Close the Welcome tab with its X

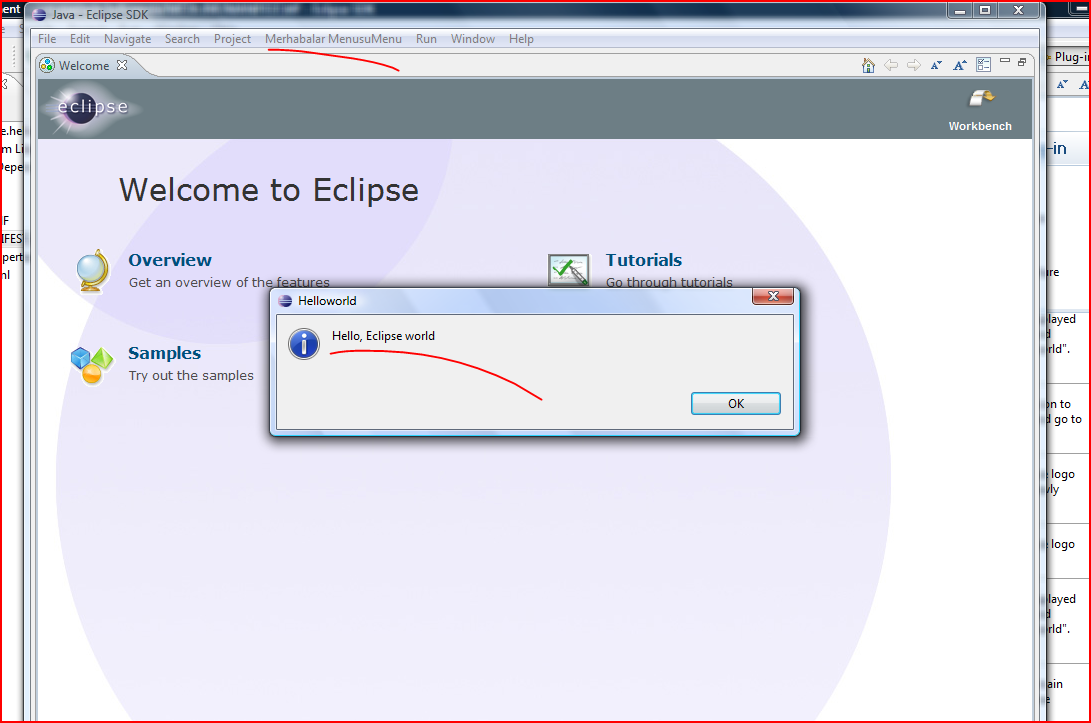(122, 65)
